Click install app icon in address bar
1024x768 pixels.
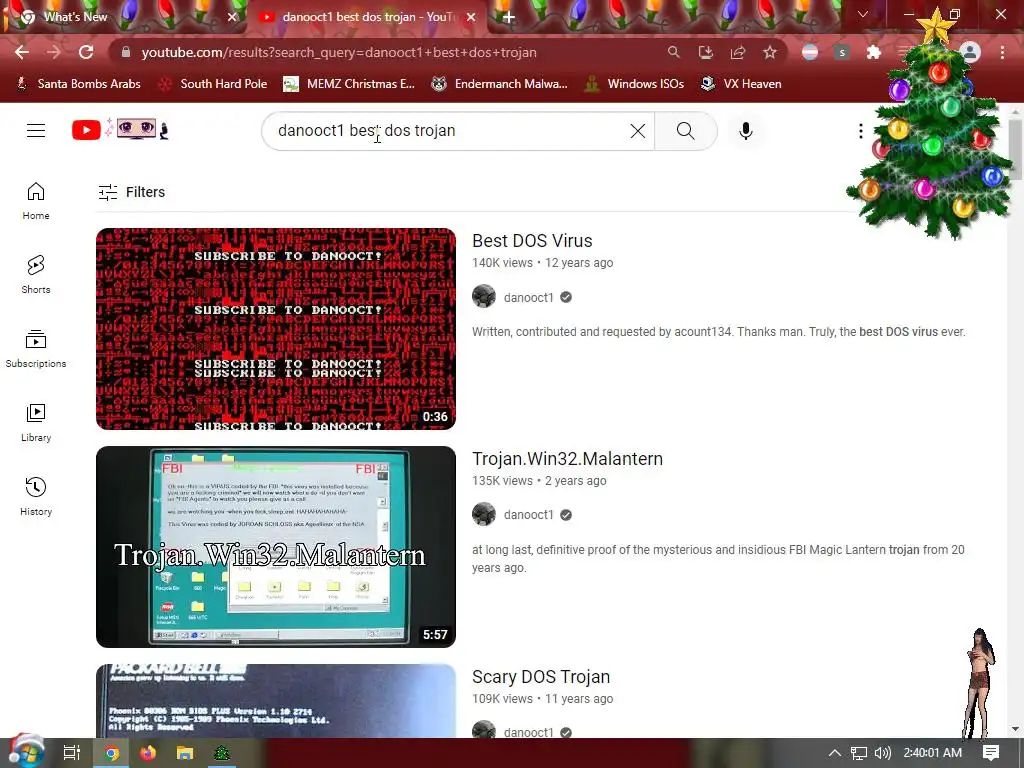tap(705, 52)
